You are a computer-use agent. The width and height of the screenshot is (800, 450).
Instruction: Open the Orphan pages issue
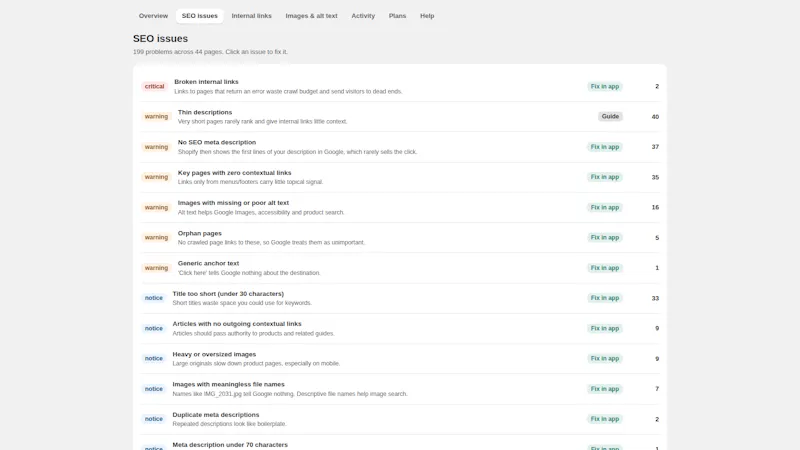click(400, 238)
